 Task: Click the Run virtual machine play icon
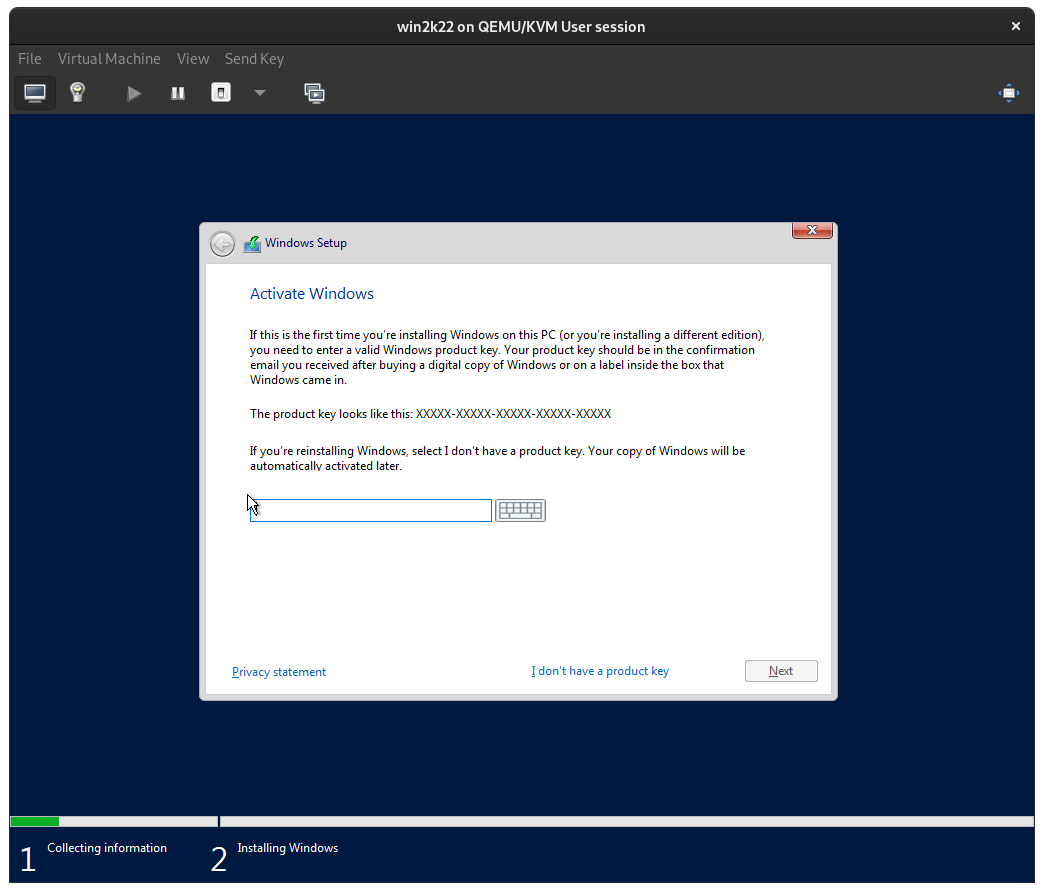tap(134, 92)
